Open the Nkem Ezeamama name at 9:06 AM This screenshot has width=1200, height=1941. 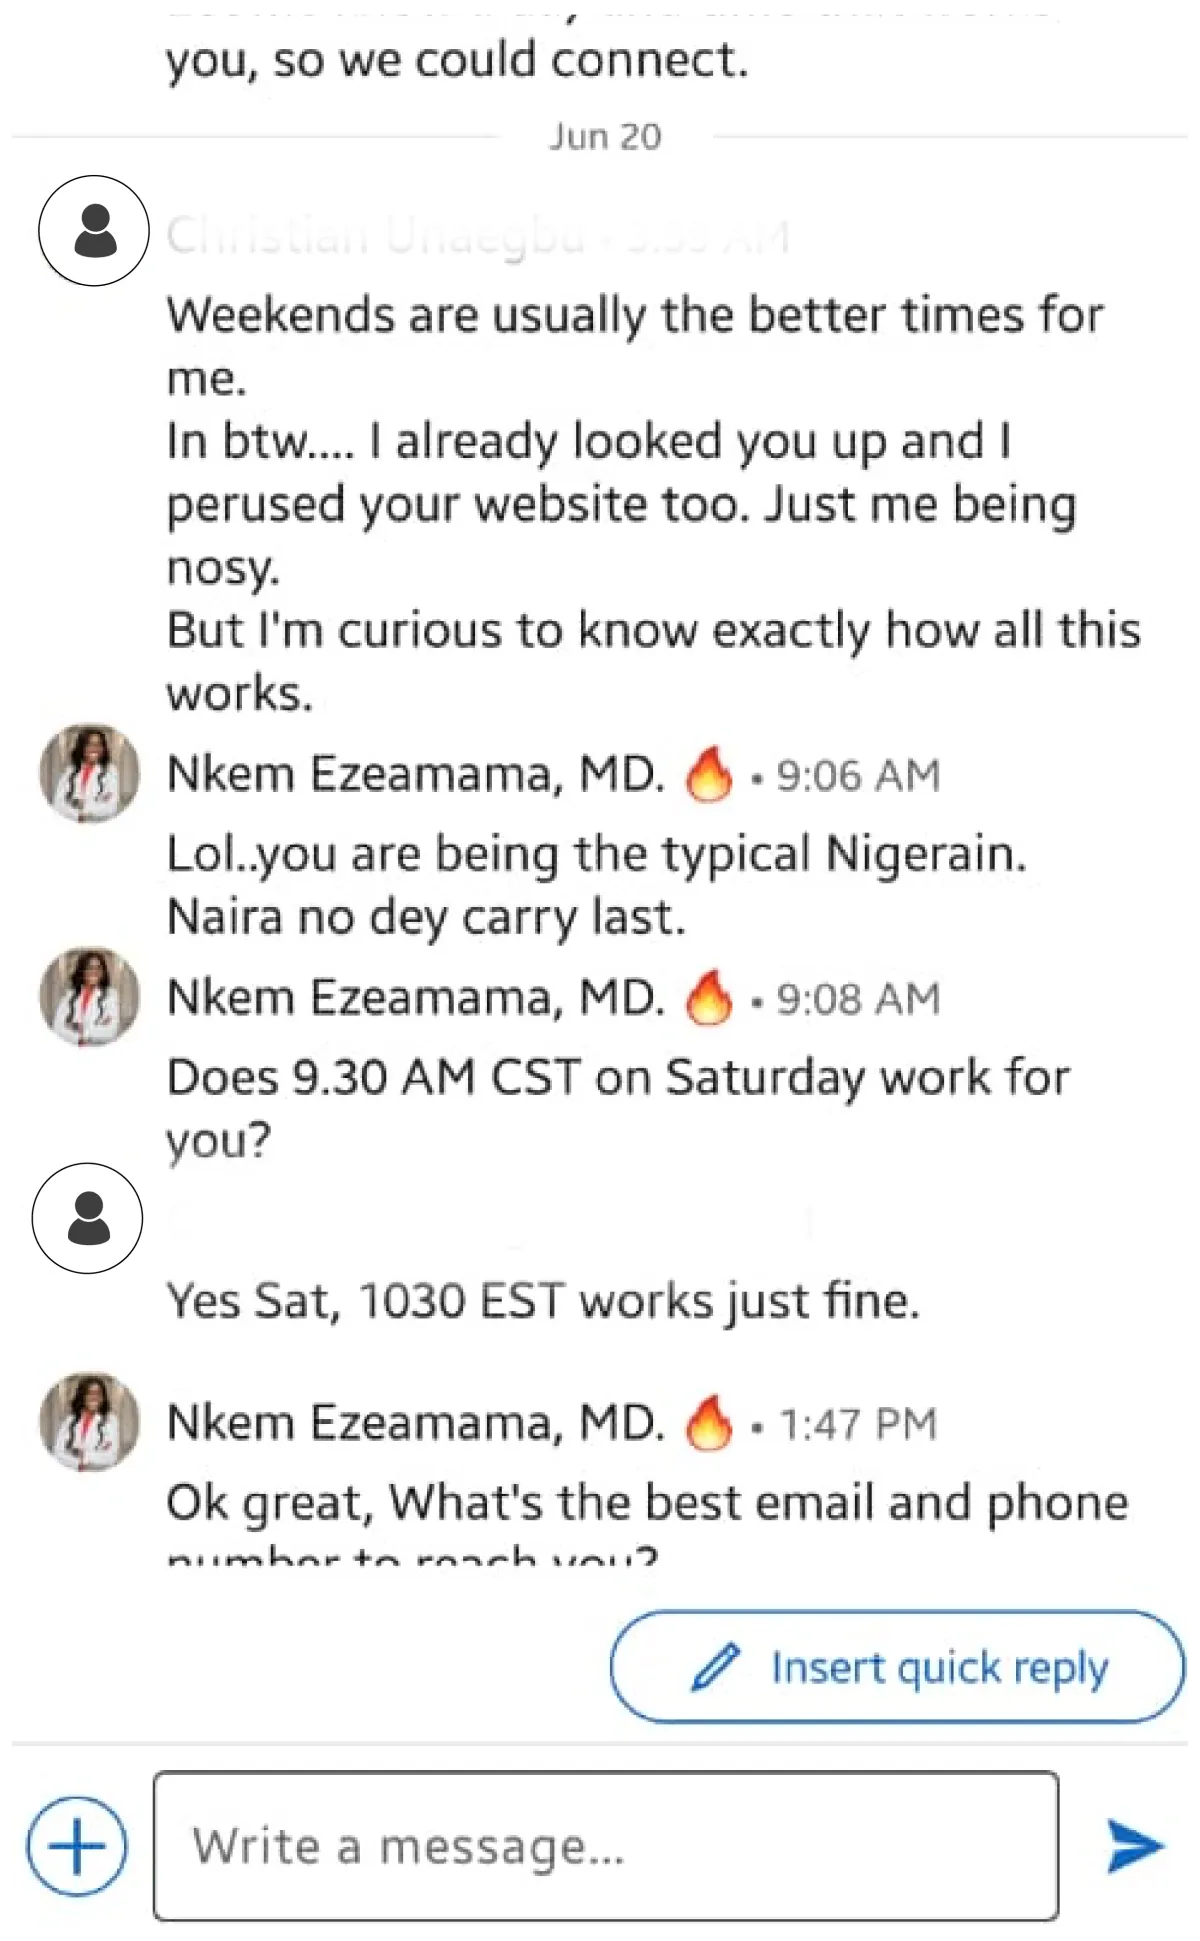[x=415, y=775]
